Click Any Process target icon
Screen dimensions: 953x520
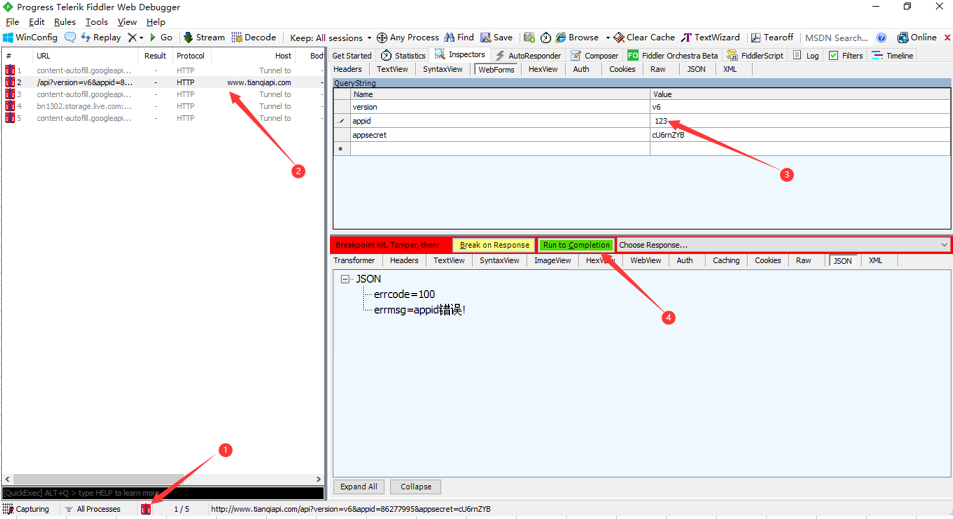pyautogui.click(x=382, y=38)
